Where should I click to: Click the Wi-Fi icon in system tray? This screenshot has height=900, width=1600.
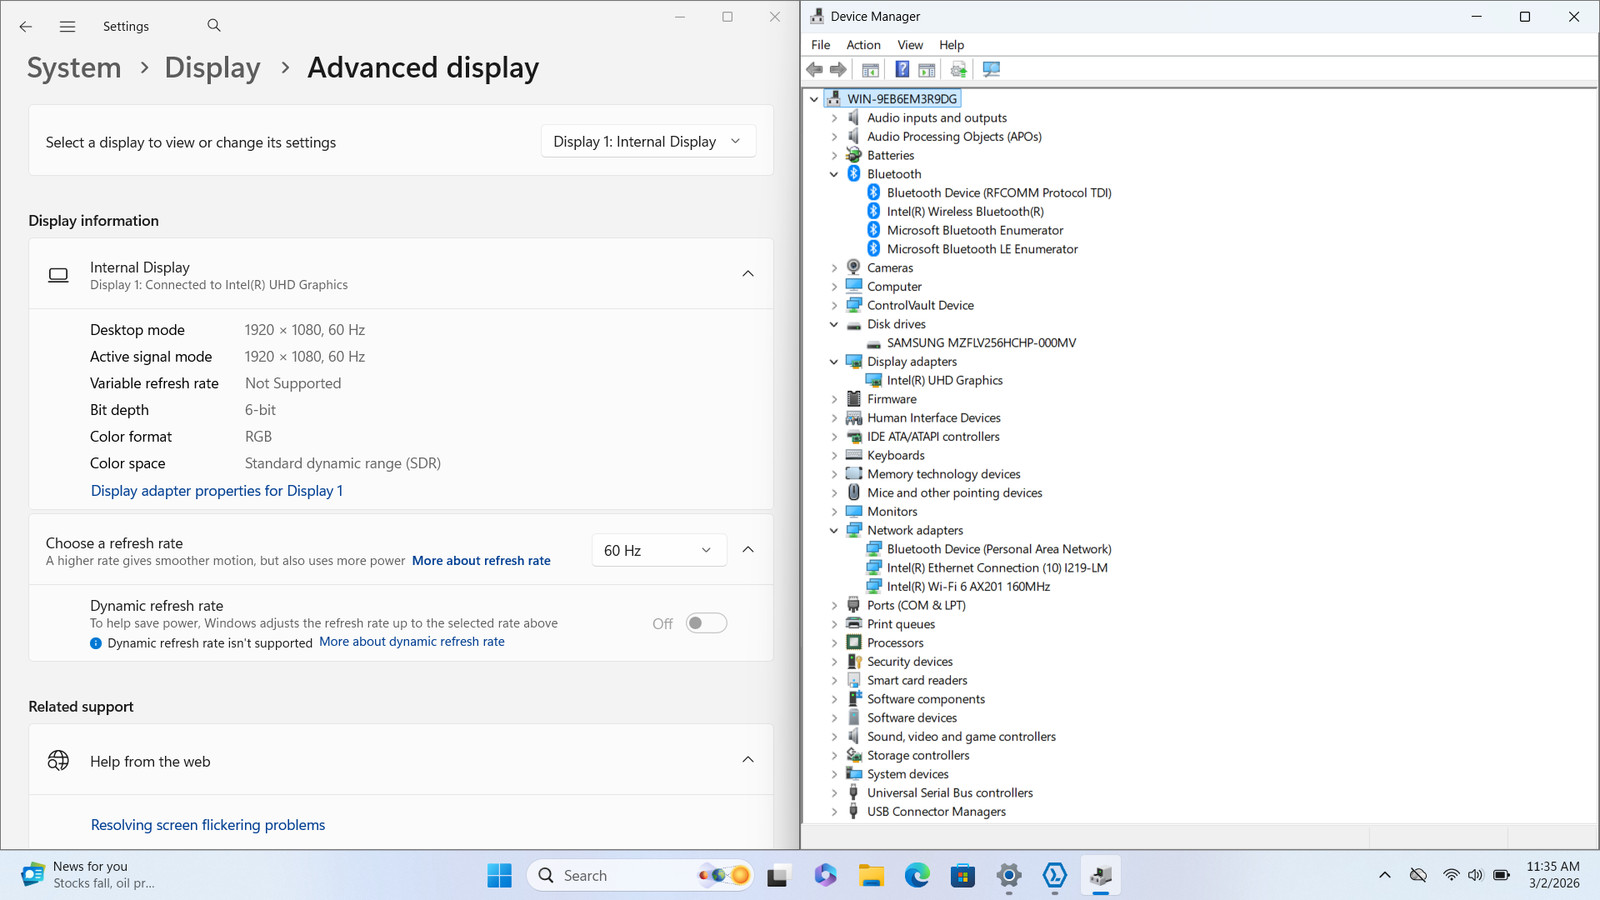coord(1451,876)
